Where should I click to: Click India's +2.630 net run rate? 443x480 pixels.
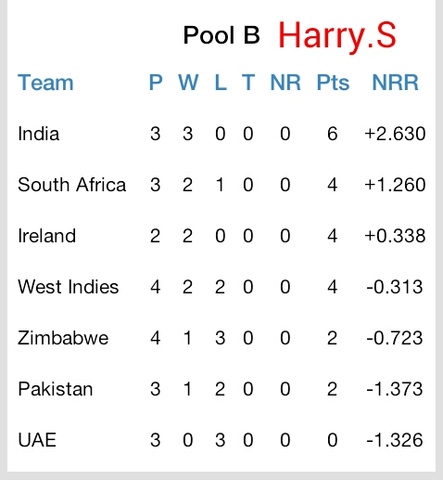pyautogui.click(x=395, y=134)
